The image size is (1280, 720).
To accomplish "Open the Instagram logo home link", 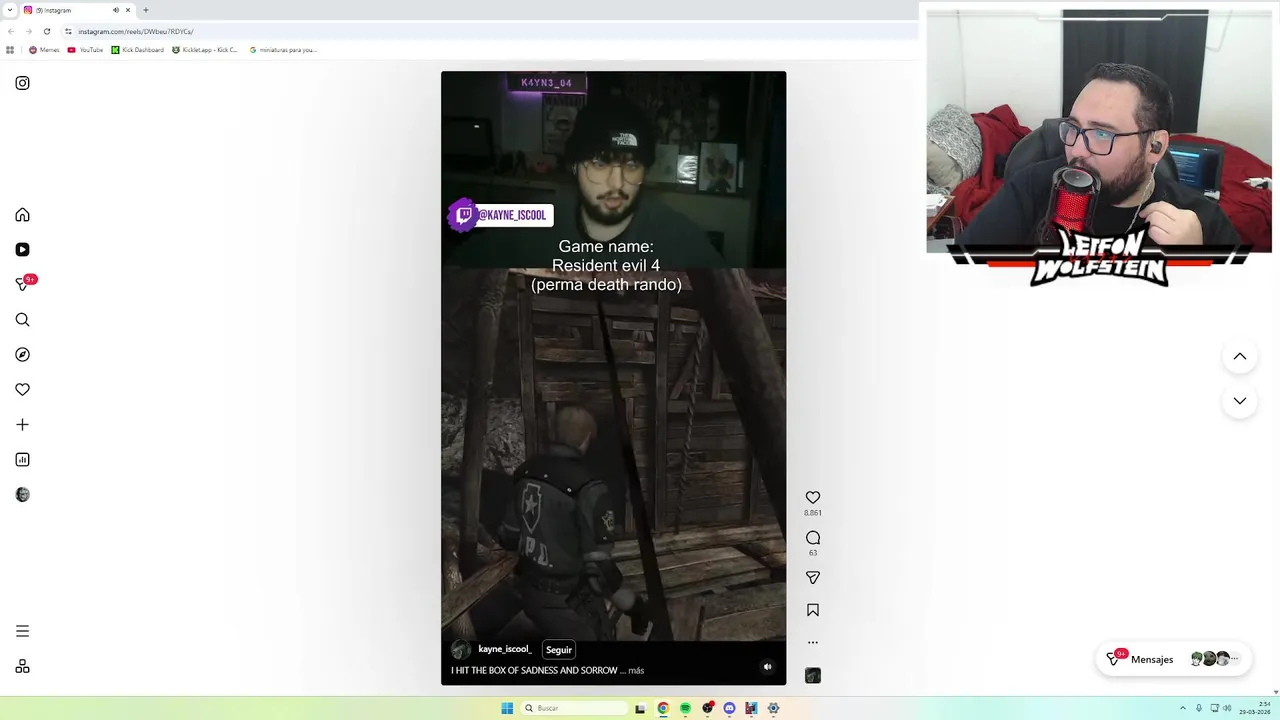I will click(22, 83).
